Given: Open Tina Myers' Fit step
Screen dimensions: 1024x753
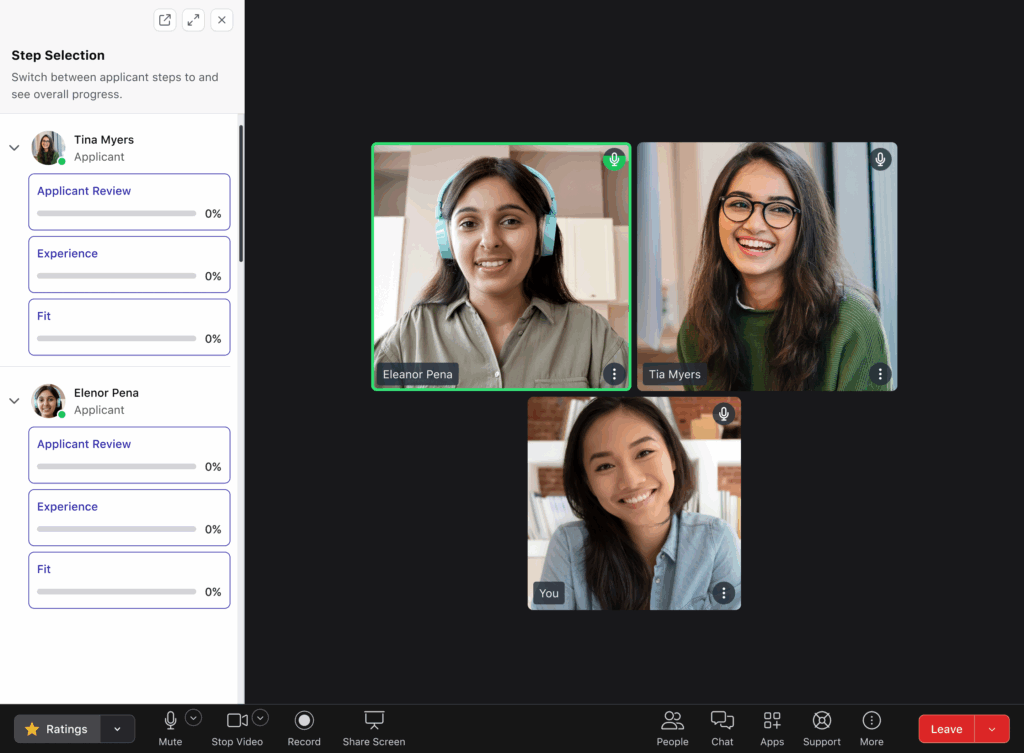Looking at the screenshot, I should point(129,327).
